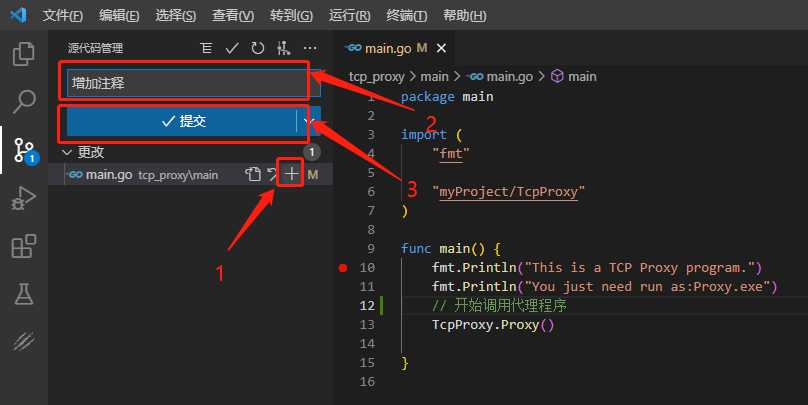Open the Testing flask view
Viewport: 808px width, 405px height.
coord(24,294)
